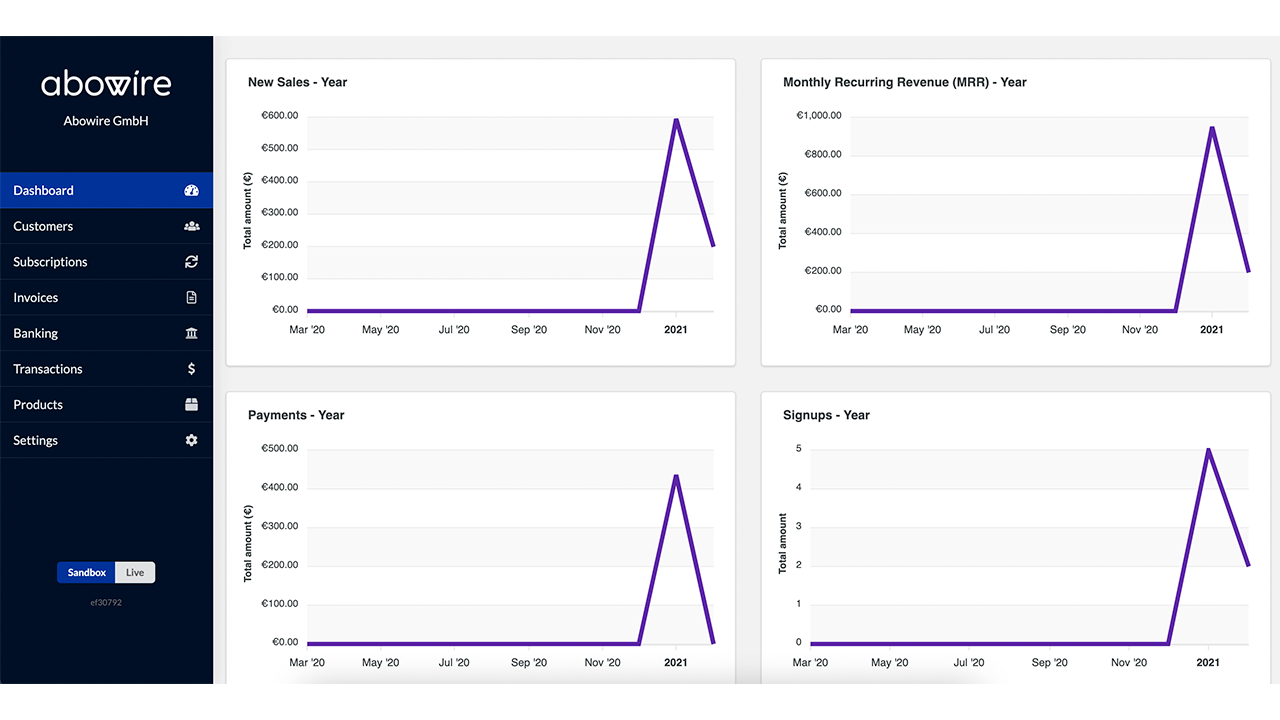Click the Products box icon
The image size is (1280, 720).
(x=192, y=405)
